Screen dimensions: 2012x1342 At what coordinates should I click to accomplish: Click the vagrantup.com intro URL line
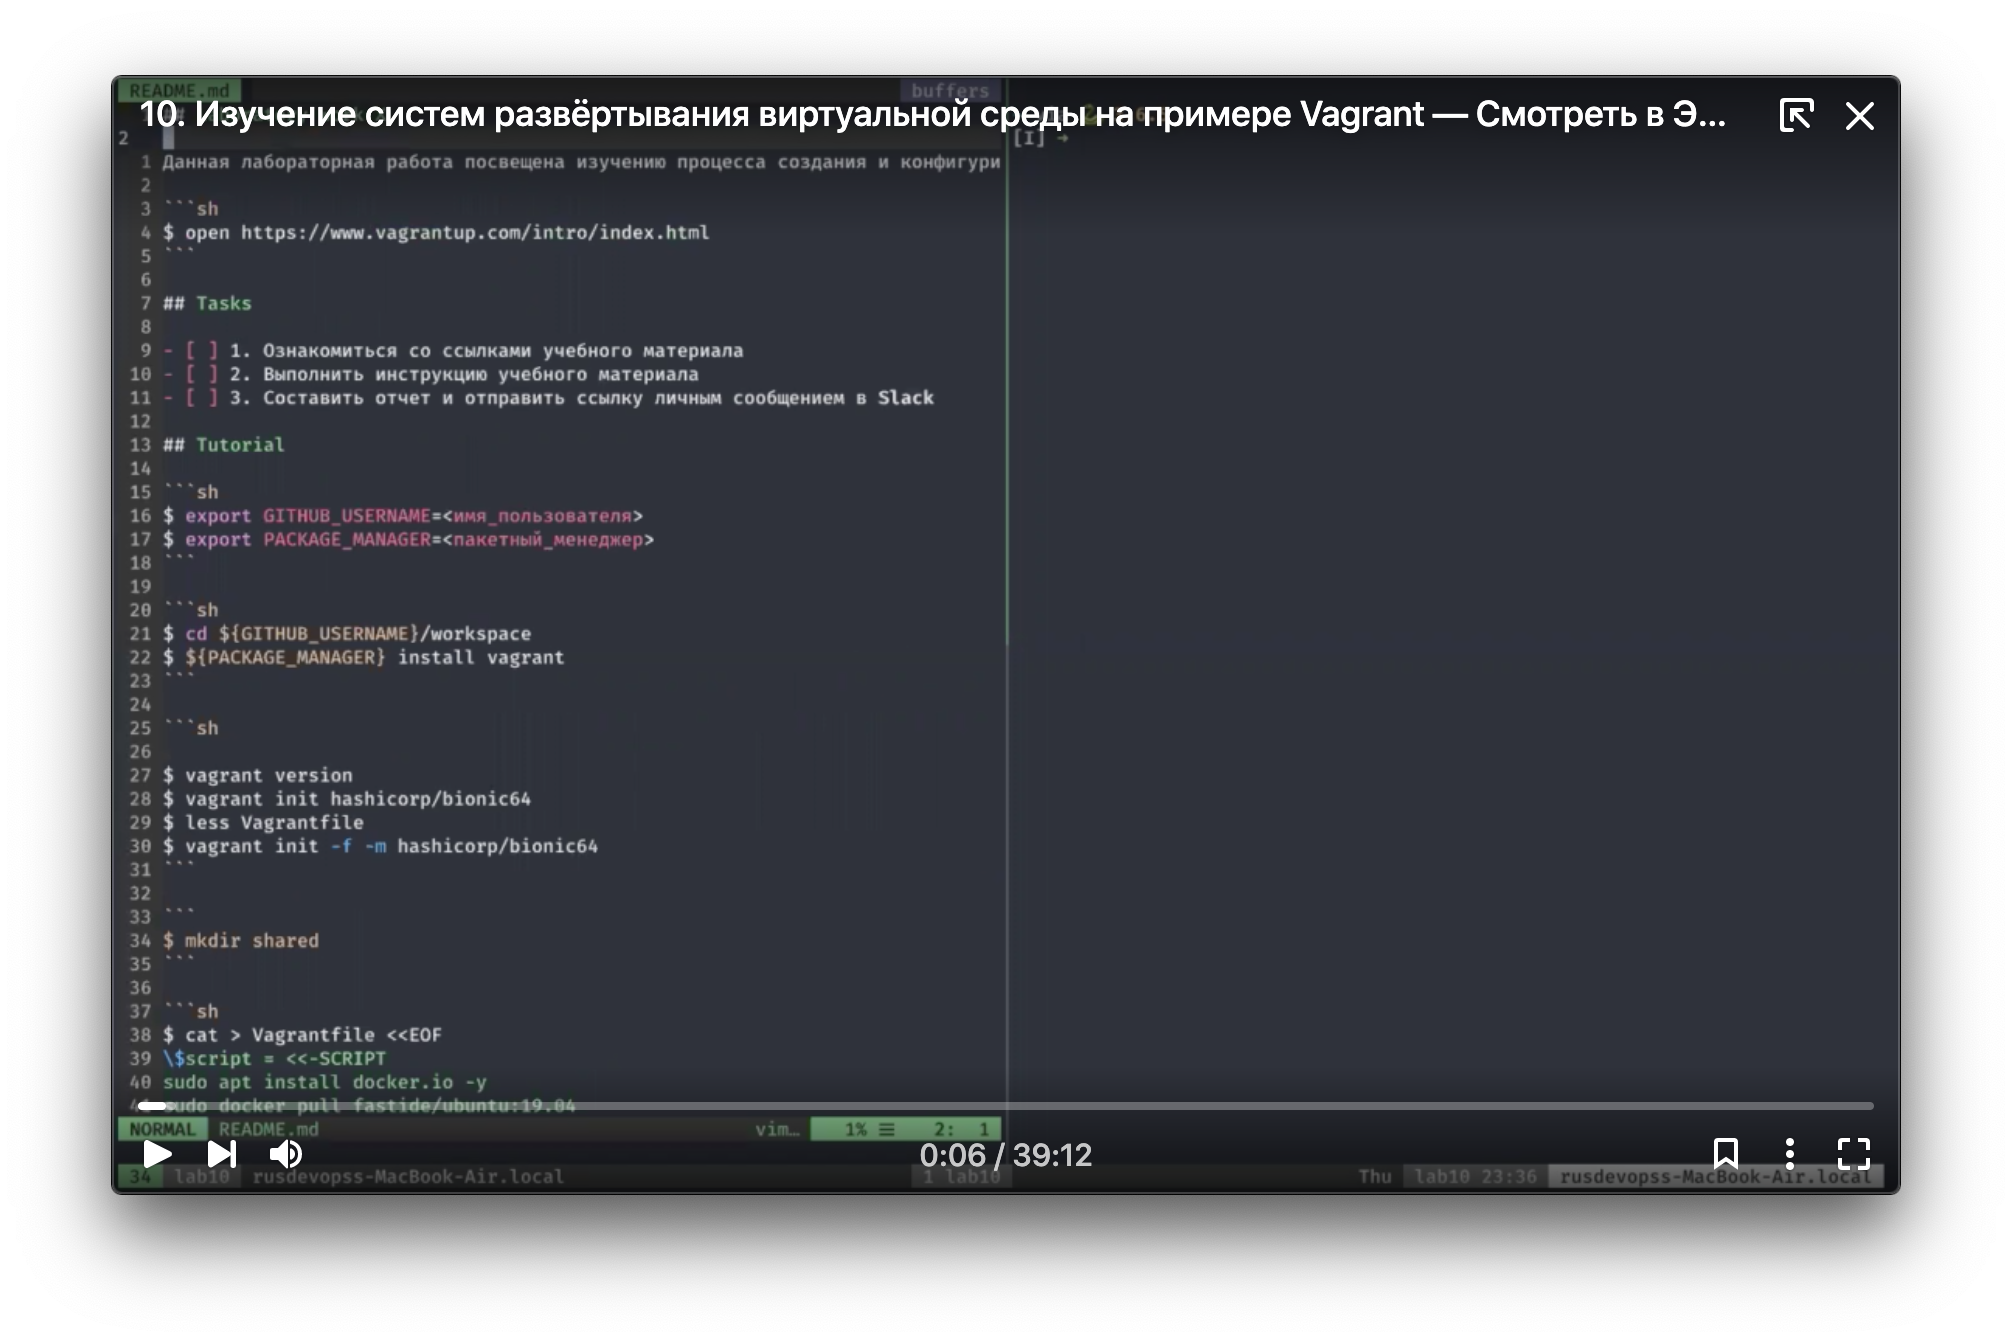pyautogui.click(x=436, y=232)
